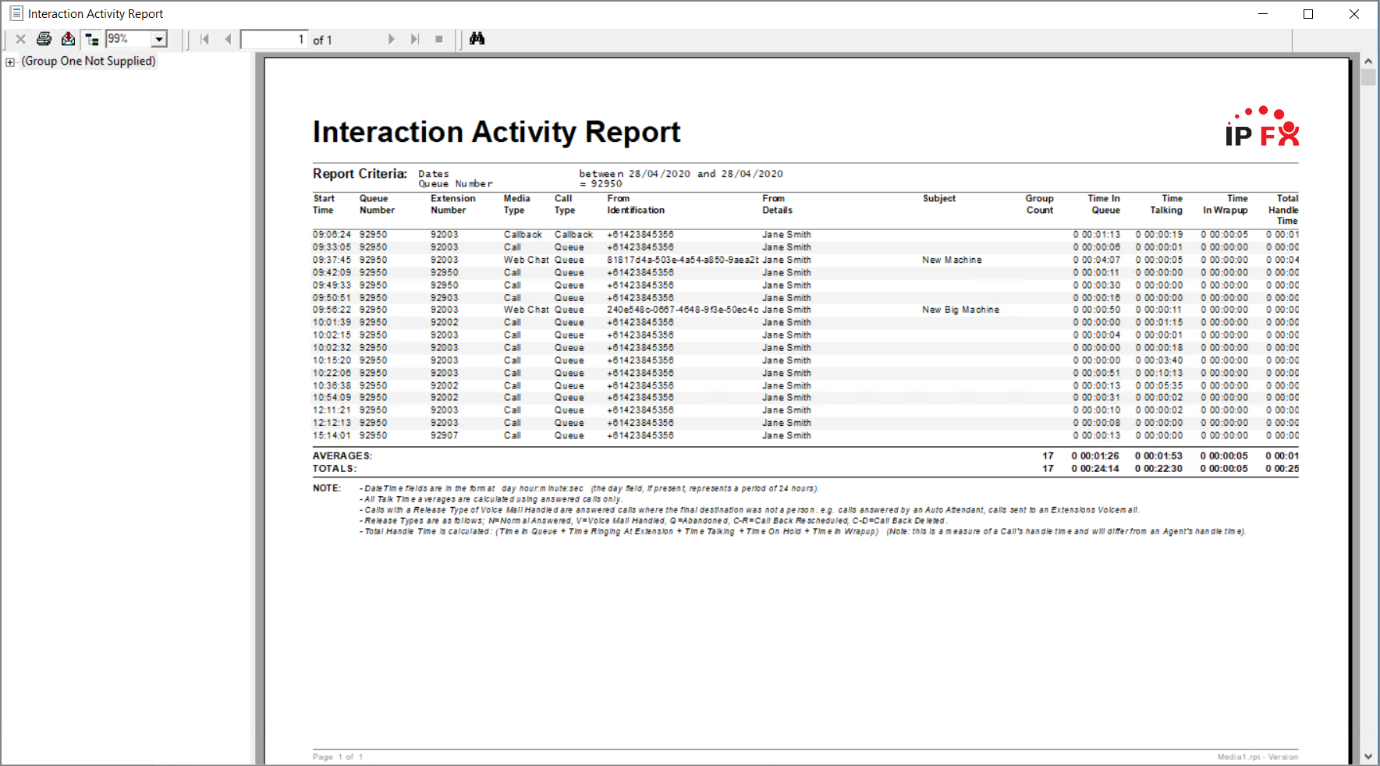Click the 15:14:01 start time cell

(332, 436)
